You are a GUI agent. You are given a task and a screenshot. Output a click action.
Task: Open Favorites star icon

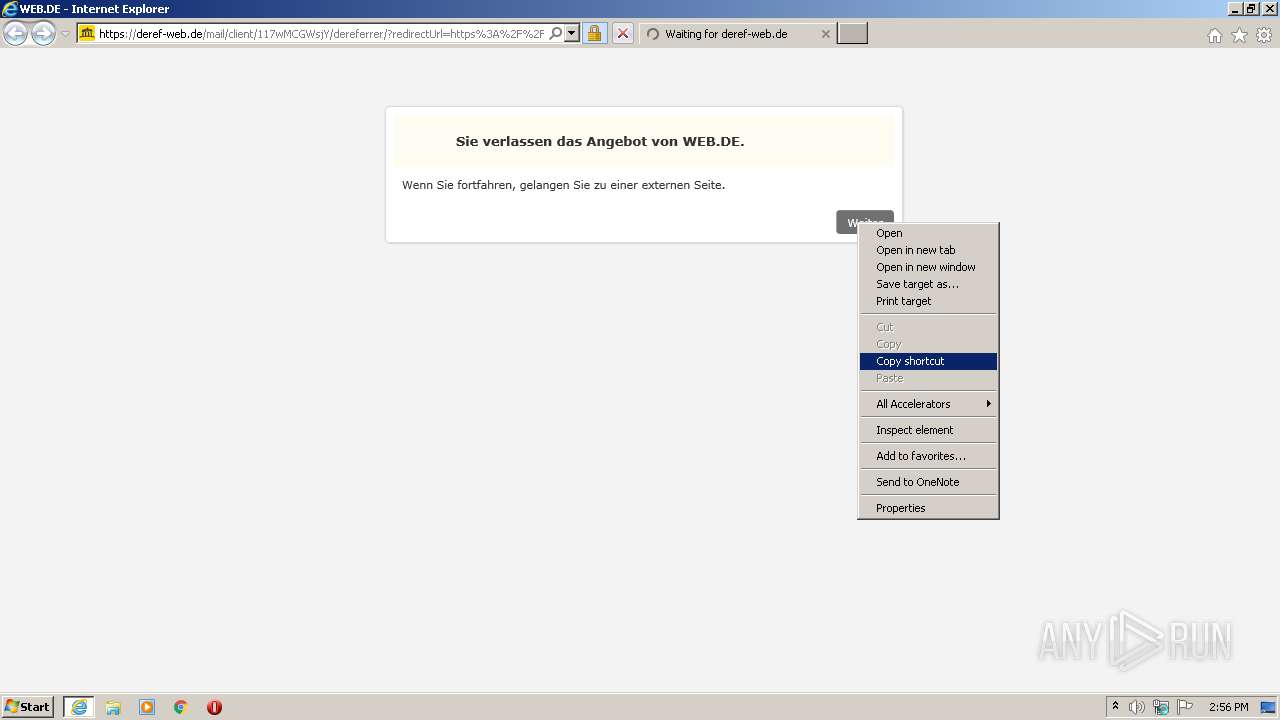pyautogui.click(x=1239, y=35)
